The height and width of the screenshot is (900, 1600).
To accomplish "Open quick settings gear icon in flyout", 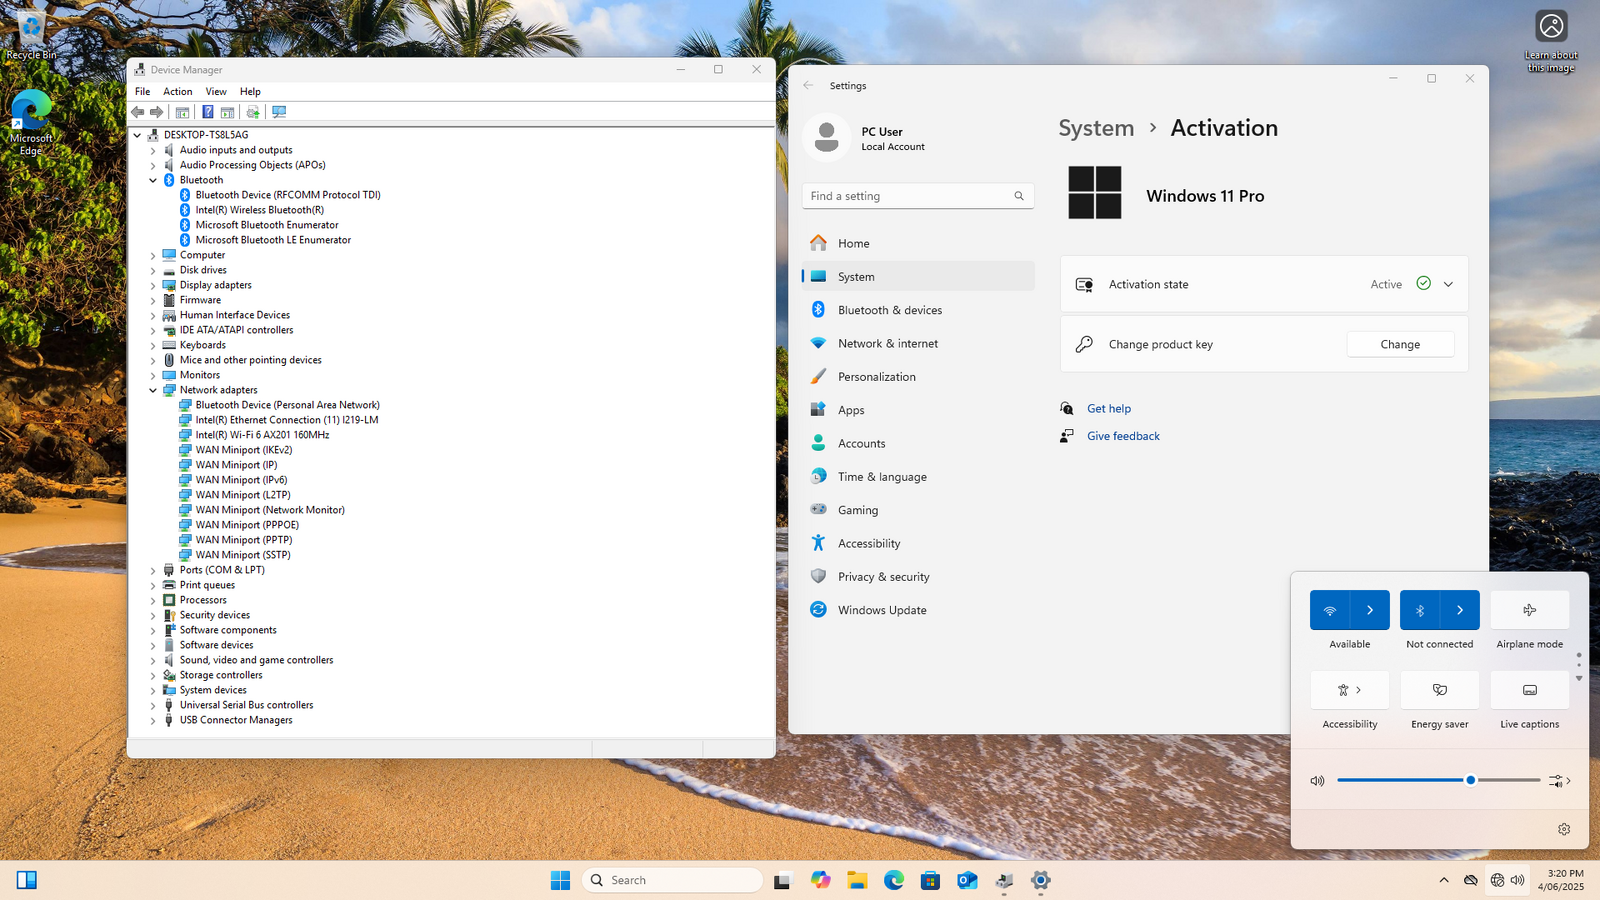I will pos(1564,829).
